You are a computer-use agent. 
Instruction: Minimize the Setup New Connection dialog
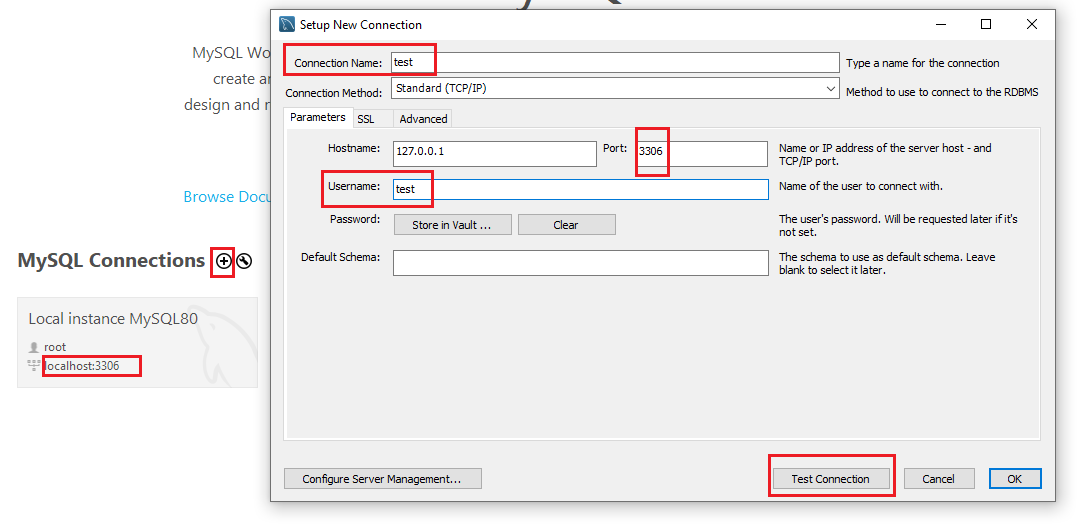click(941, 24)
